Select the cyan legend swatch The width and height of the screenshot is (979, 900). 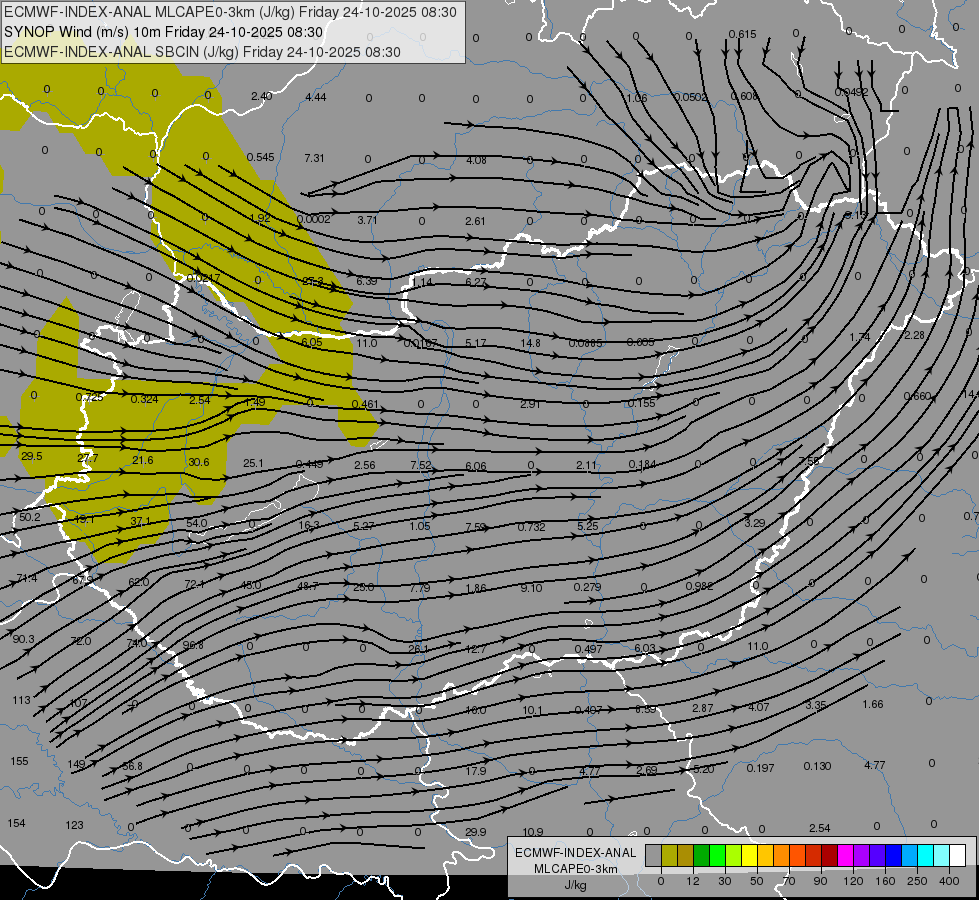point(926,855)
